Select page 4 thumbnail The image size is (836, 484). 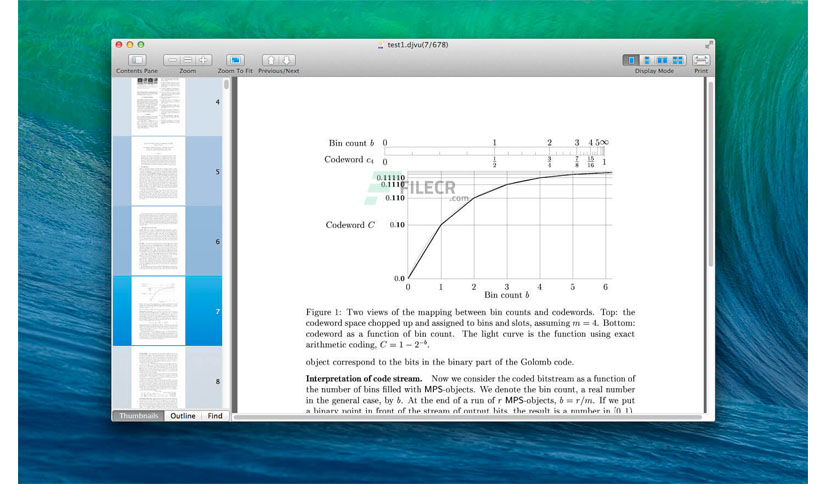(158, 106)
